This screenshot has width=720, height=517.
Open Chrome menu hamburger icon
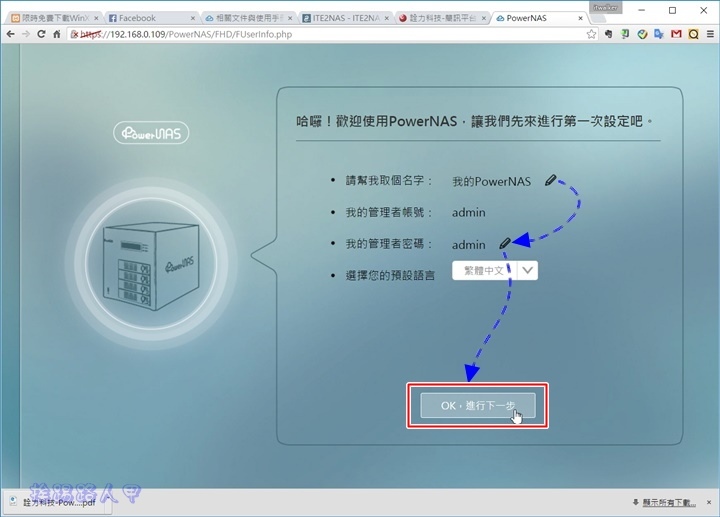point(710,34)
